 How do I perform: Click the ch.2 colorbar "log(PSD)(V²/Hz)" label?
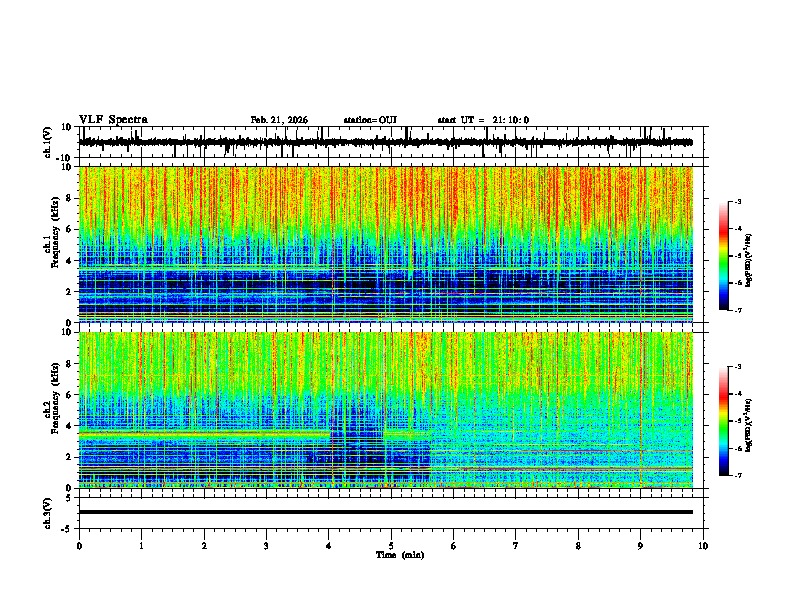pyautogui.click(x=749, y=425)
